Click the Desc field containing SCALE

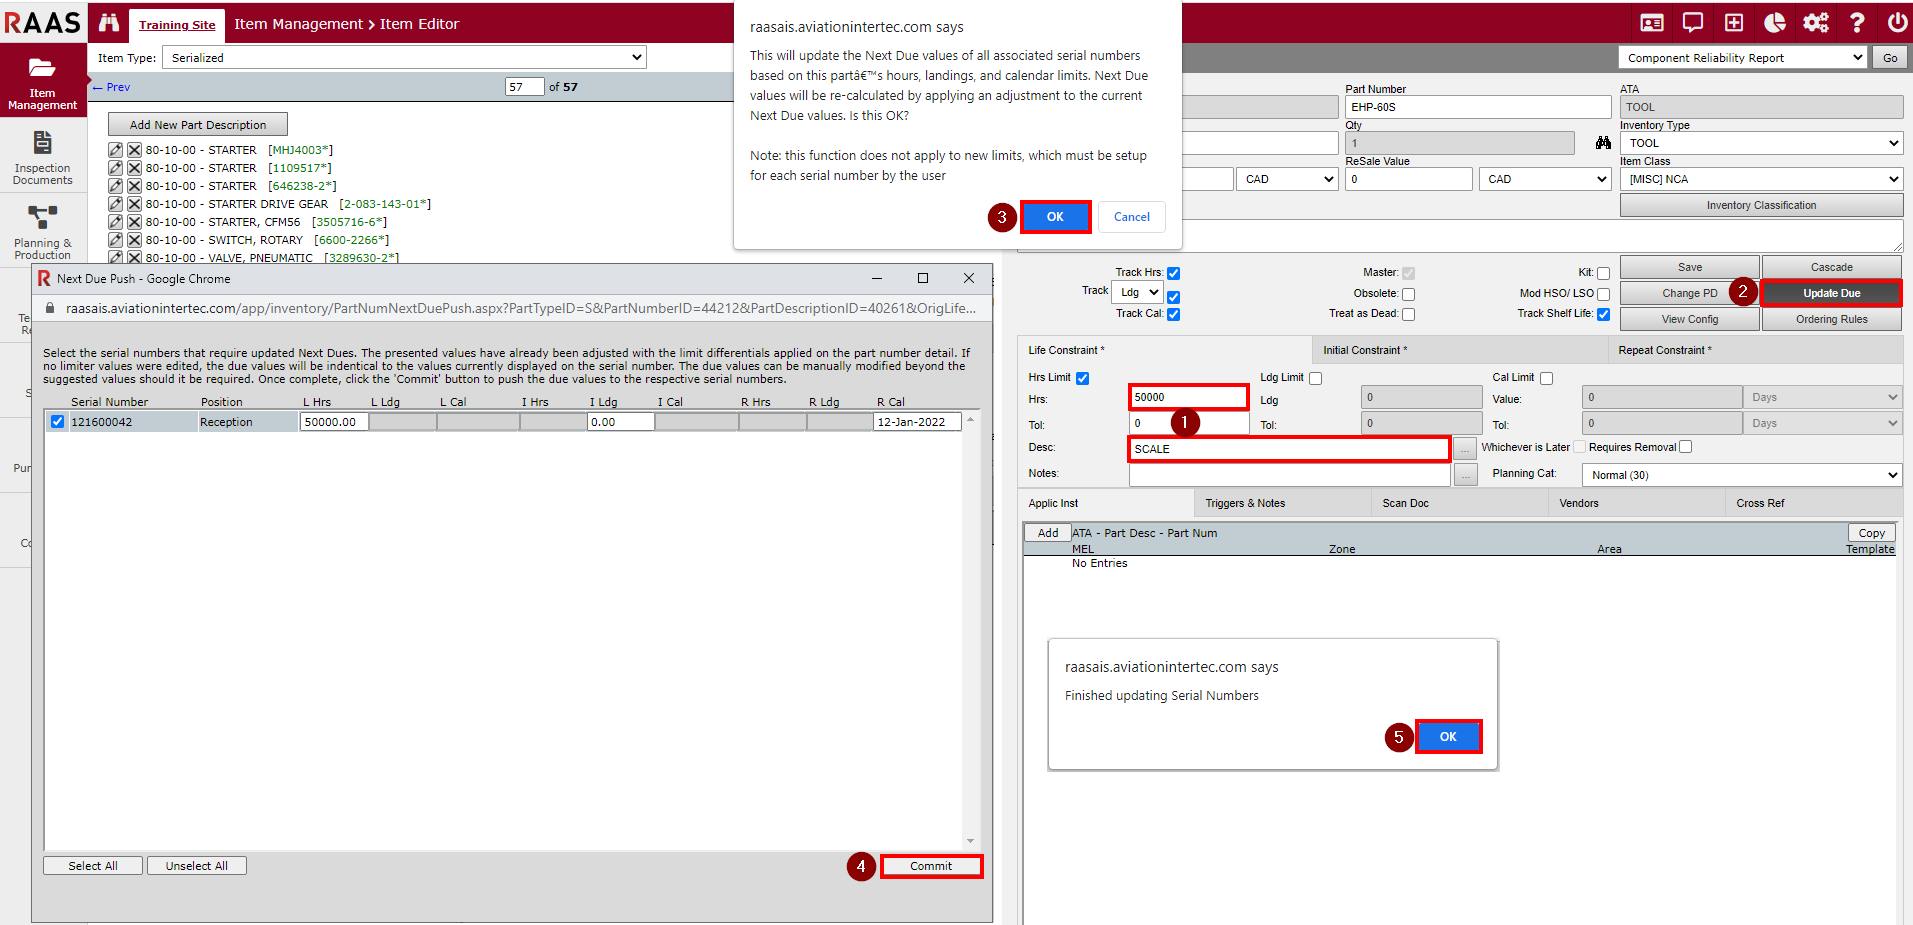click(1288, 449)
